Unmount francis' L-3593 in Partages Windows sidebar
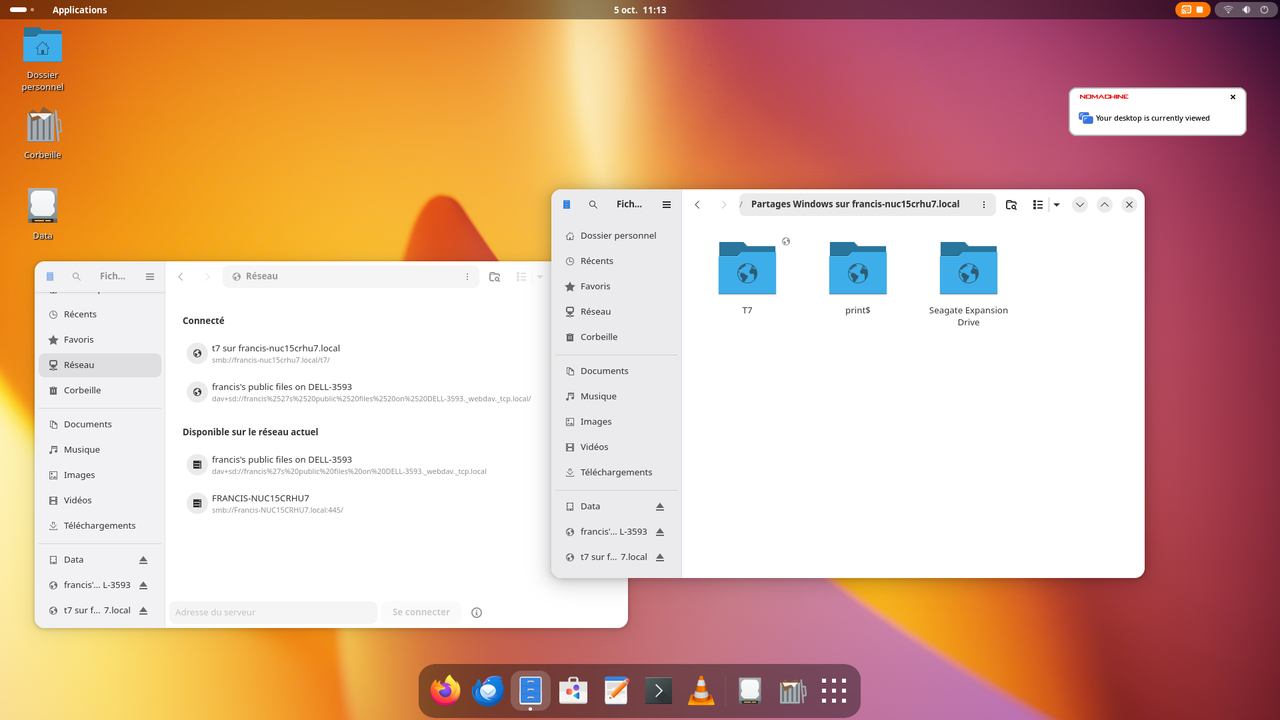 pyautogui.click(x=660, y=531)
